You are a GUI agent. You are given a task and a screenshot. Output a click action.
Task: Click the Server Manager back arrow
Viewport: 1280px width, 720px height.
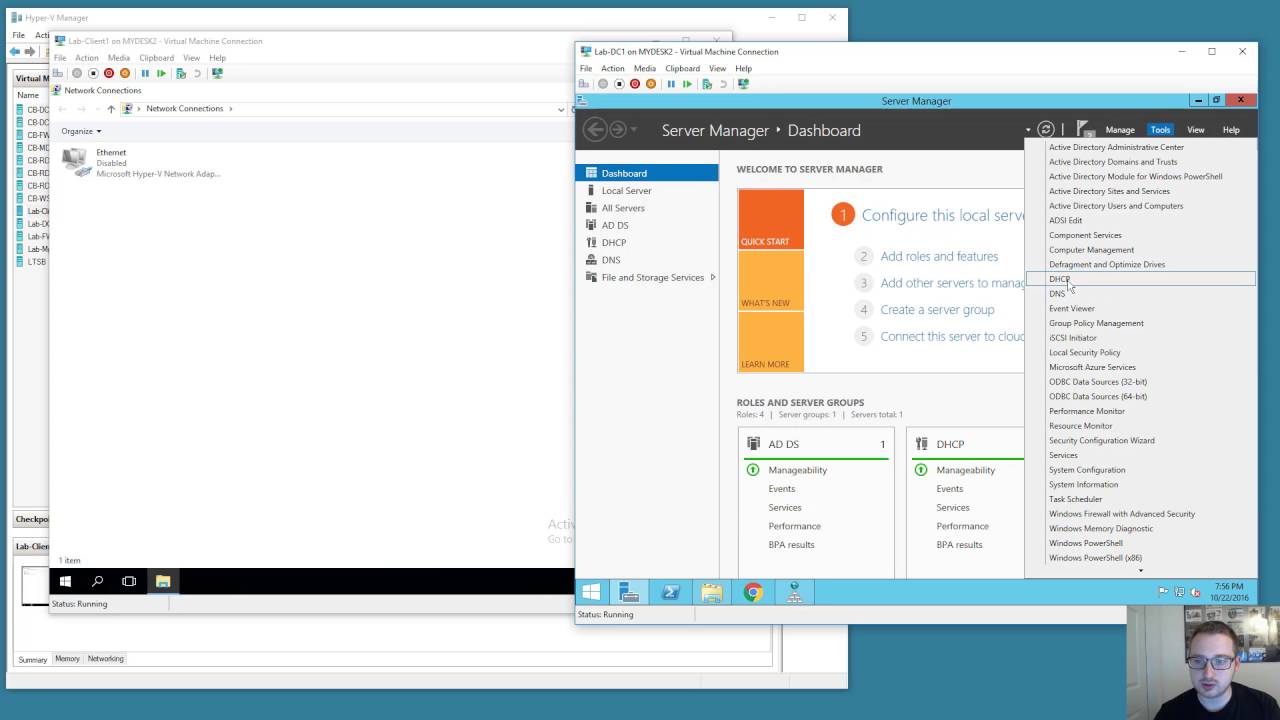pos(595,129)
